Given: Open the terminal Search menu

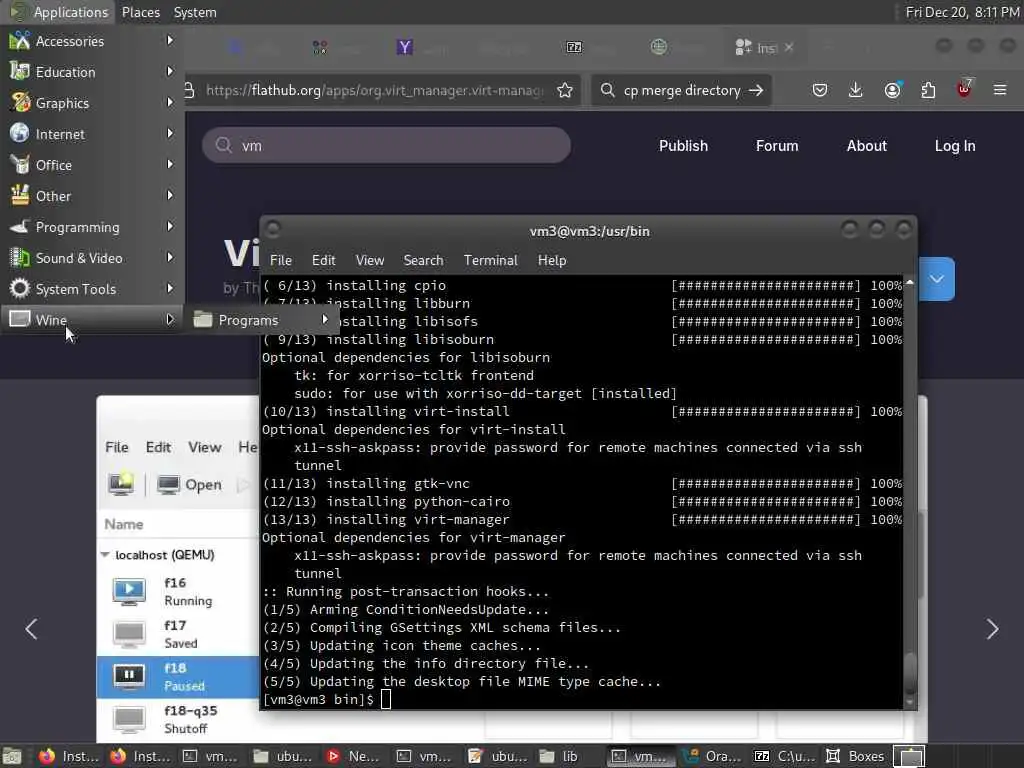Looking at the screenshot, I should click(423, 260).
